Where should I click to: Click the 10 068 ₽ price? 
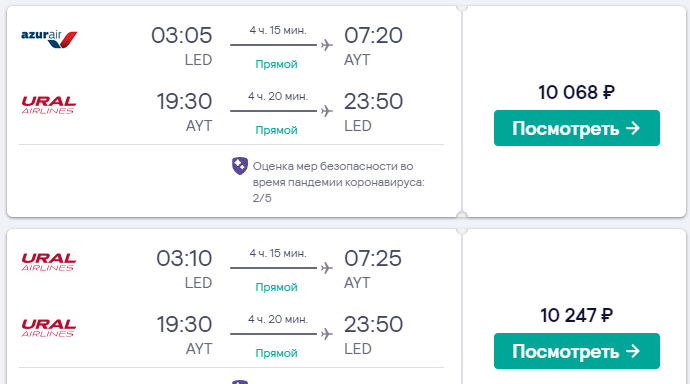[x=576, y=92]
